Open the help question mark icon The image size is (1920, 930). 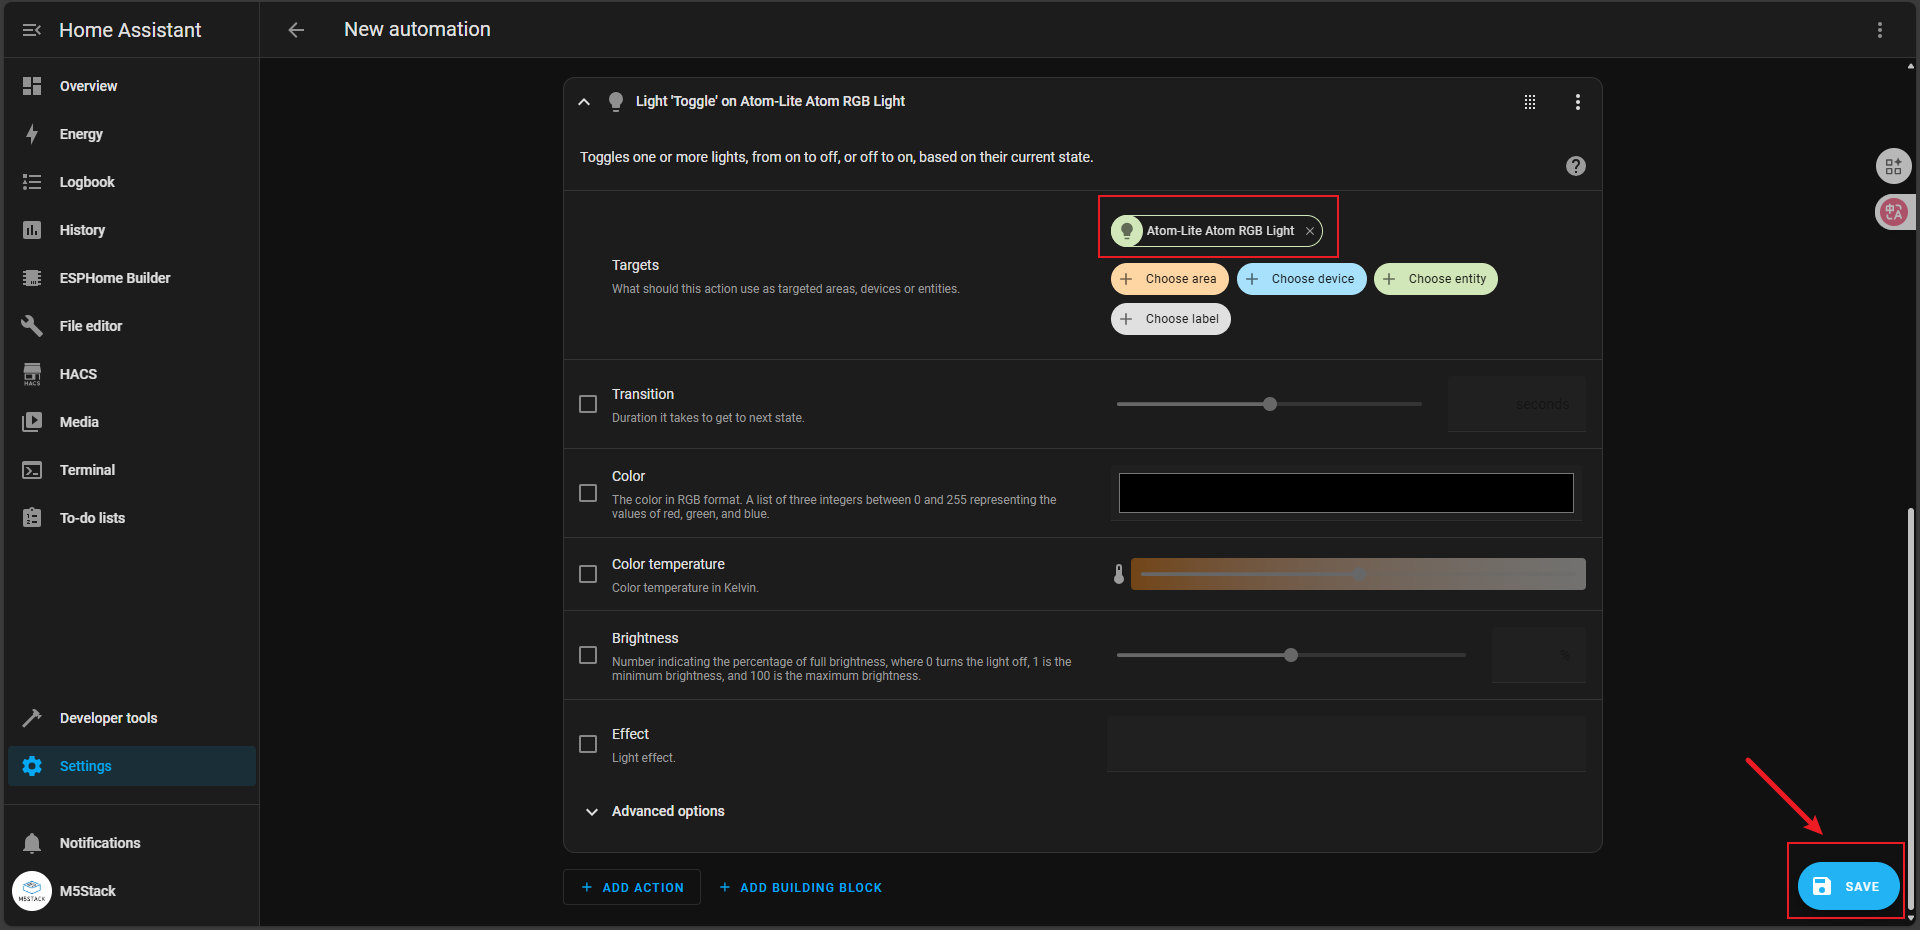point(1576,166)
